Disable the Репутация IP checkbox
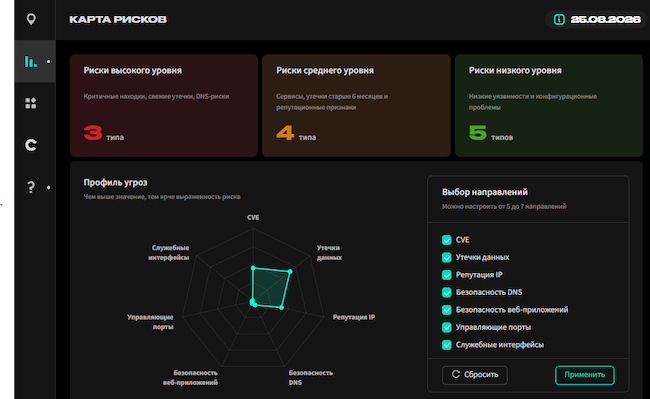The image size is (650, 399). (446, 275)
